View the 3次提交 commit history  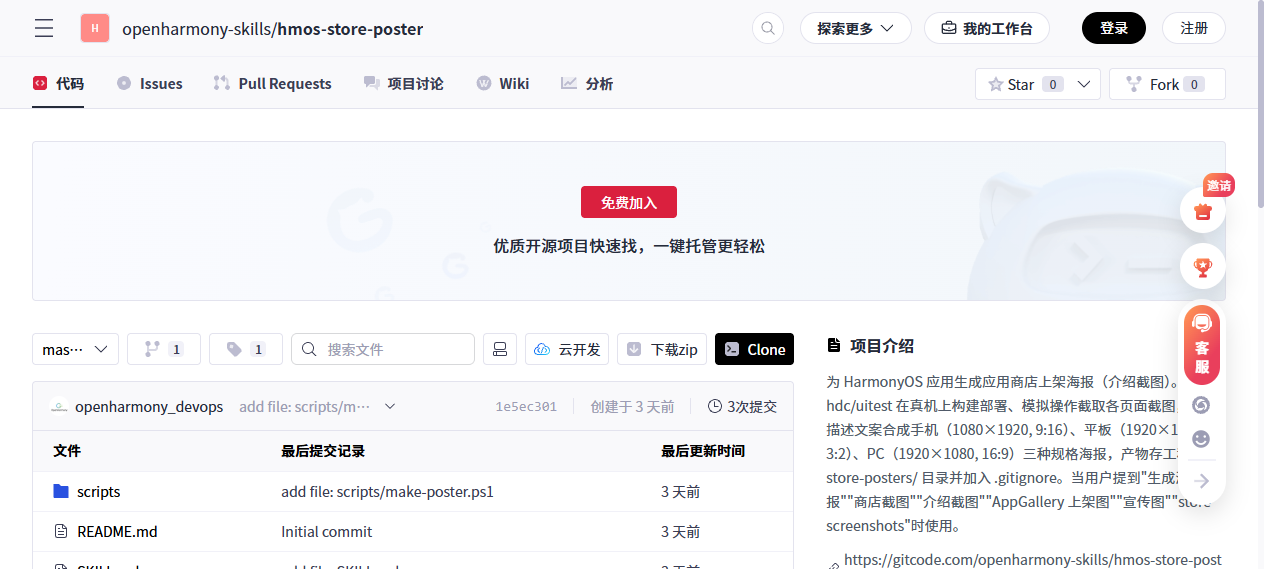pyautogui.click(x=742, y=406)
